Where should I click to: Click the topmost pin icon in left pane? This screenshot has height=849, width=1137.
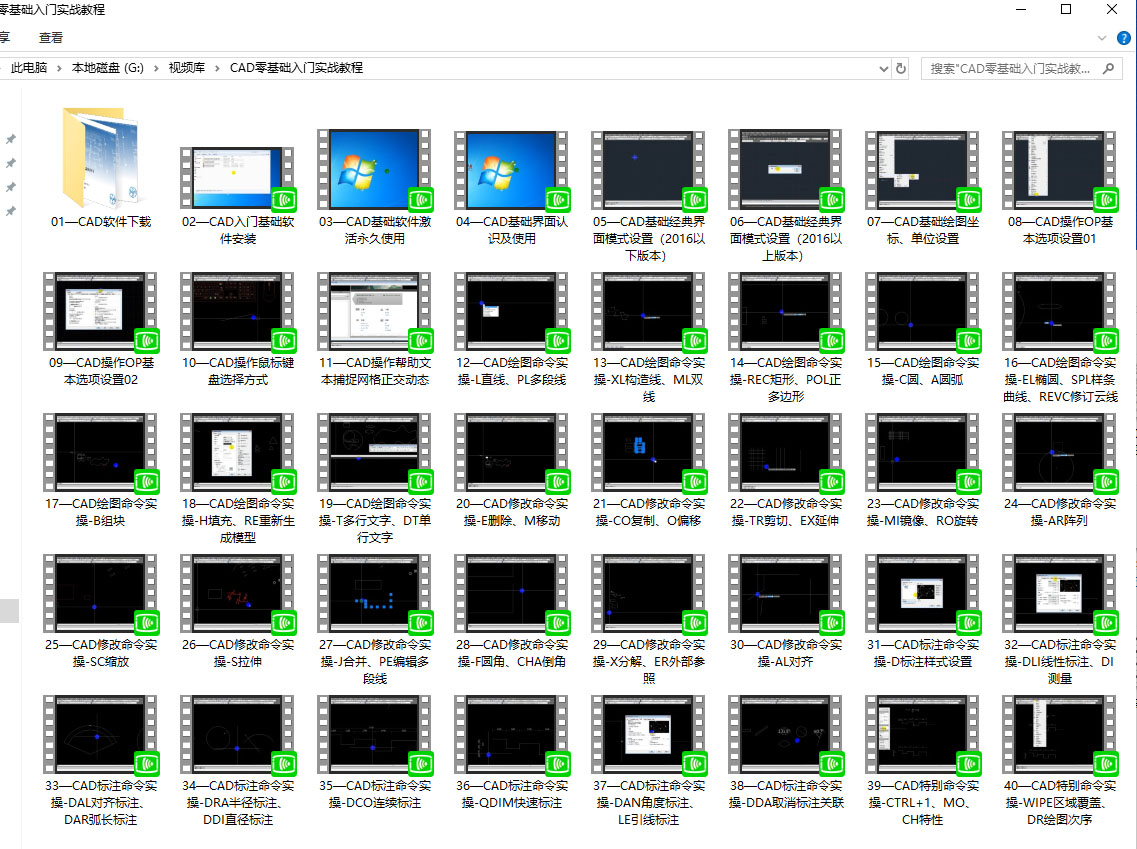pyautogui.click(x=11, y=139)
